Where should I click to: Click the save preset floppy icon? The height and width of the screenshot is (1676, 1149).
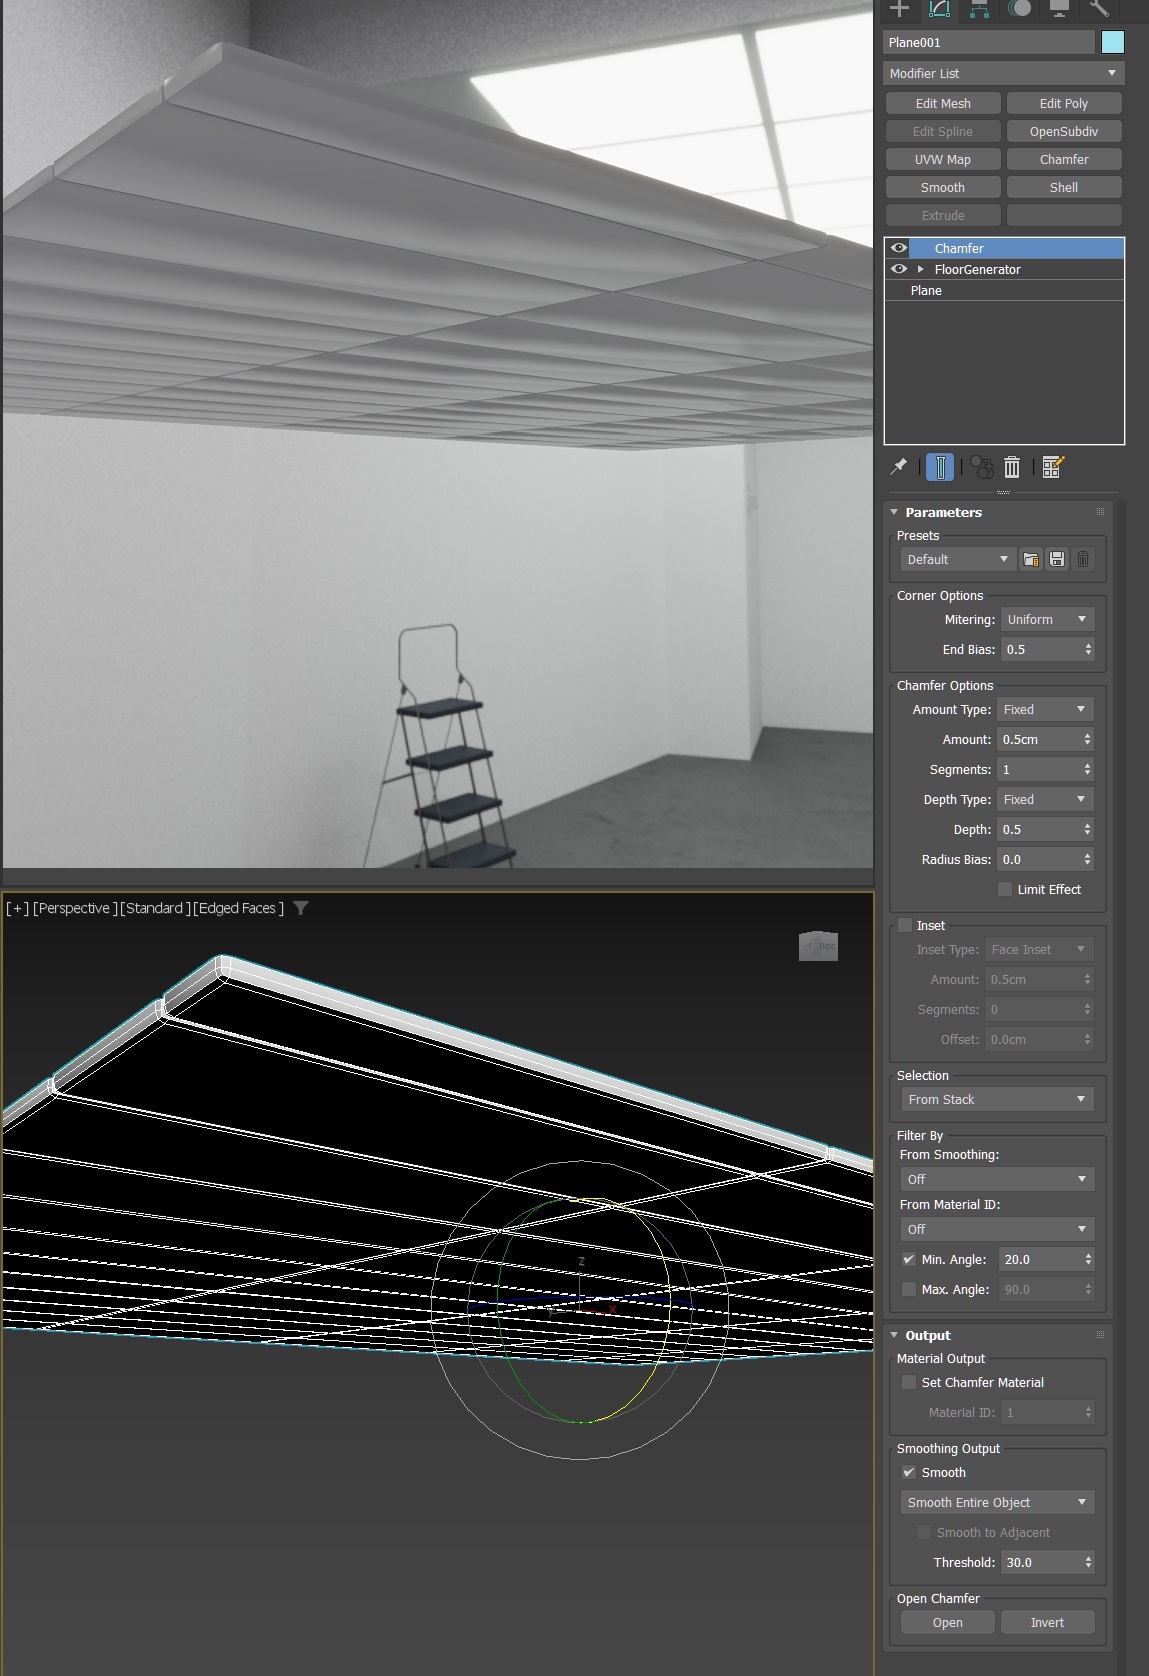1057,560
